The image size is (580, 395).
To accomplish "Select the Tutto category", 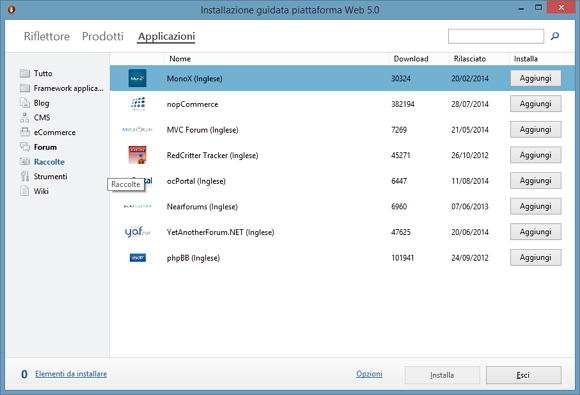I will (43, 73).
